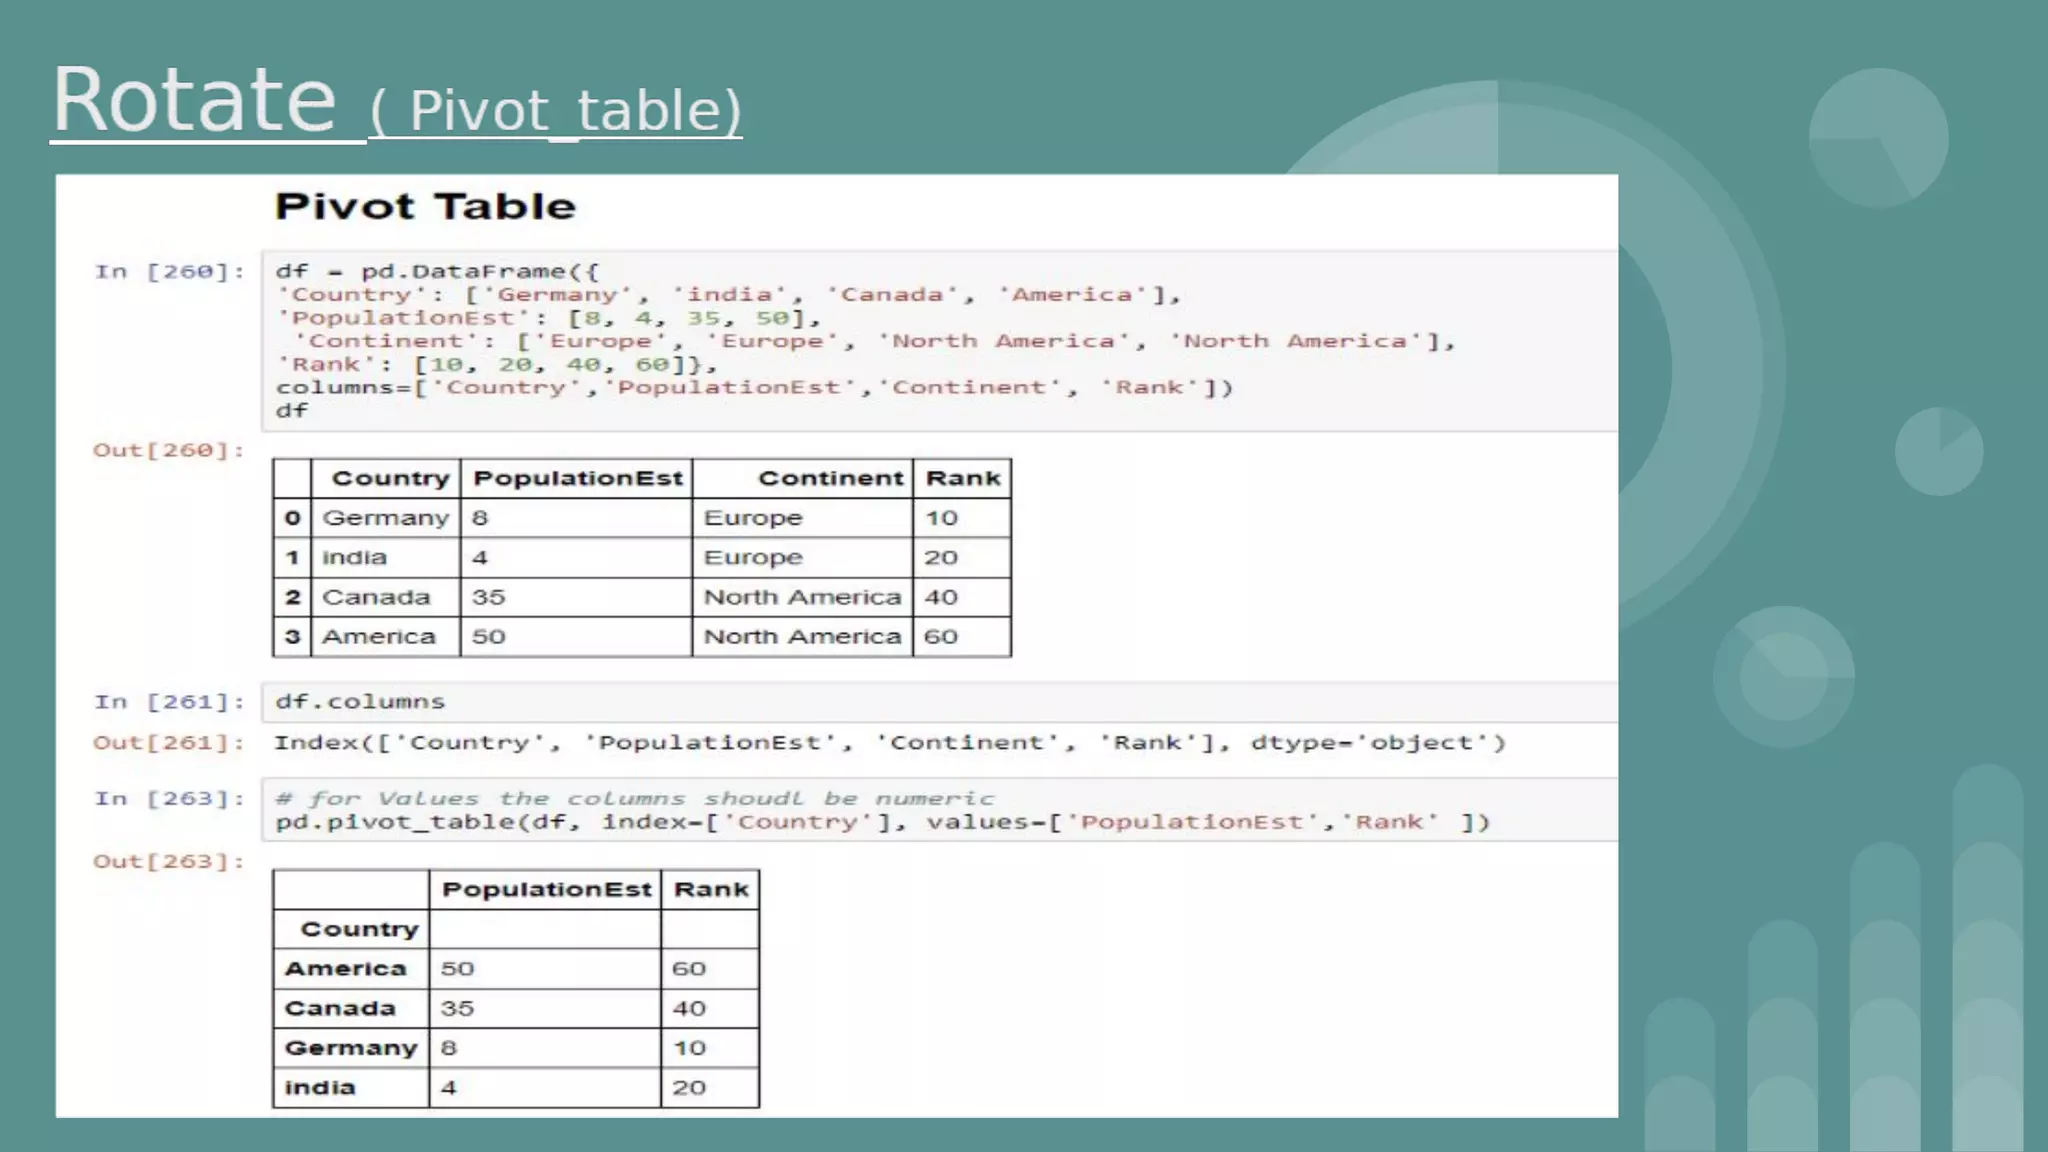Click the 'Continent' column header
Image resolution: width=2048 pixels, height=1152 pixels.
(x=830, y=479)
